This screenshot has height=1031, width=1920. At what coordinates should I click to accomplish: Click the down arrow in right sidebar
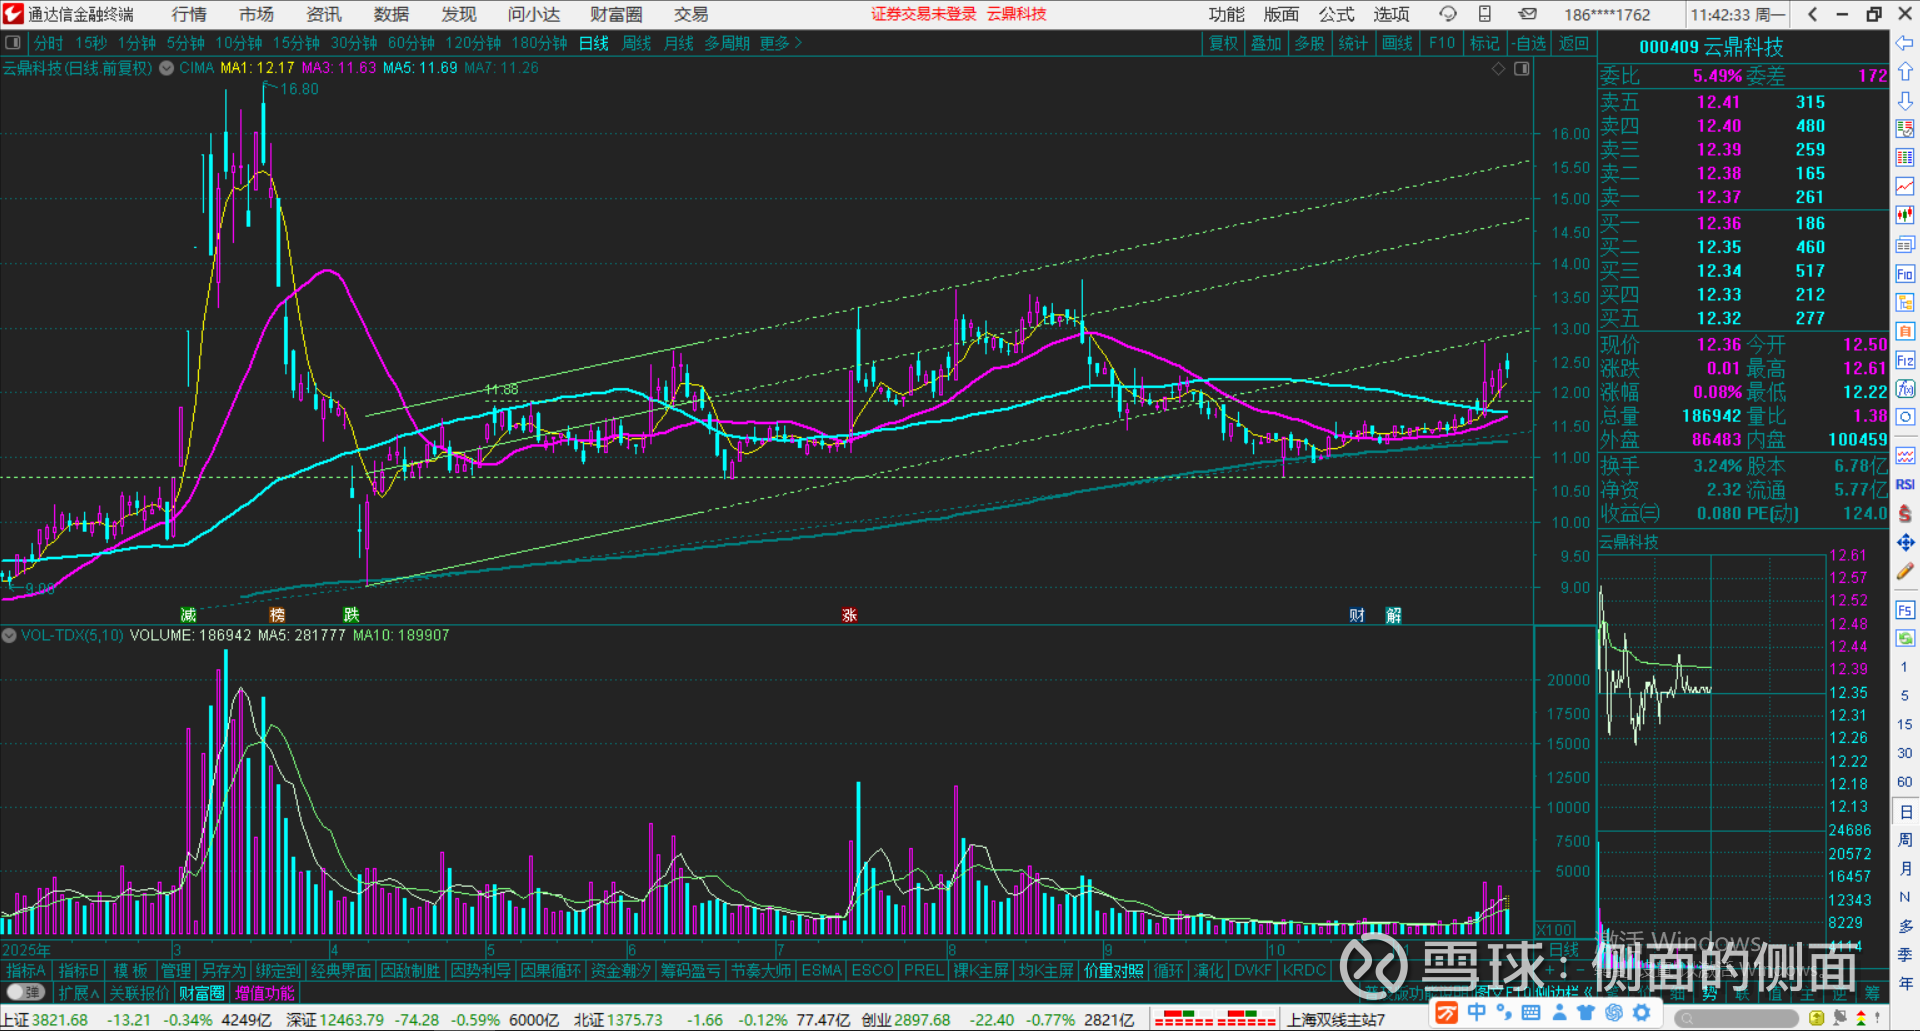(1905, 101)
